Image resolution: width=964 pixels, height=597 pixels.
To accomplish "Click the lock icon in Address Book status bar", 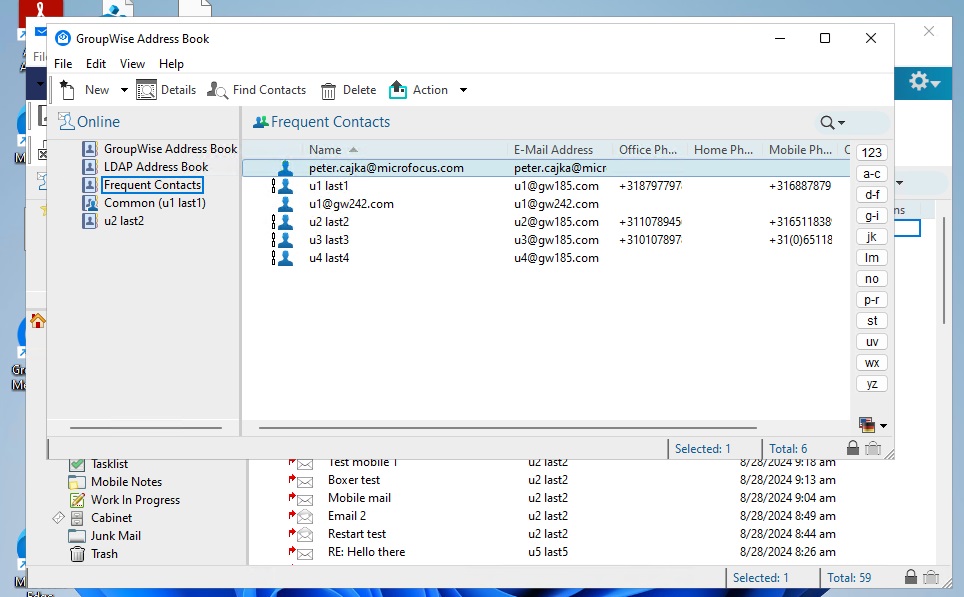I will (x=853, y=448).
